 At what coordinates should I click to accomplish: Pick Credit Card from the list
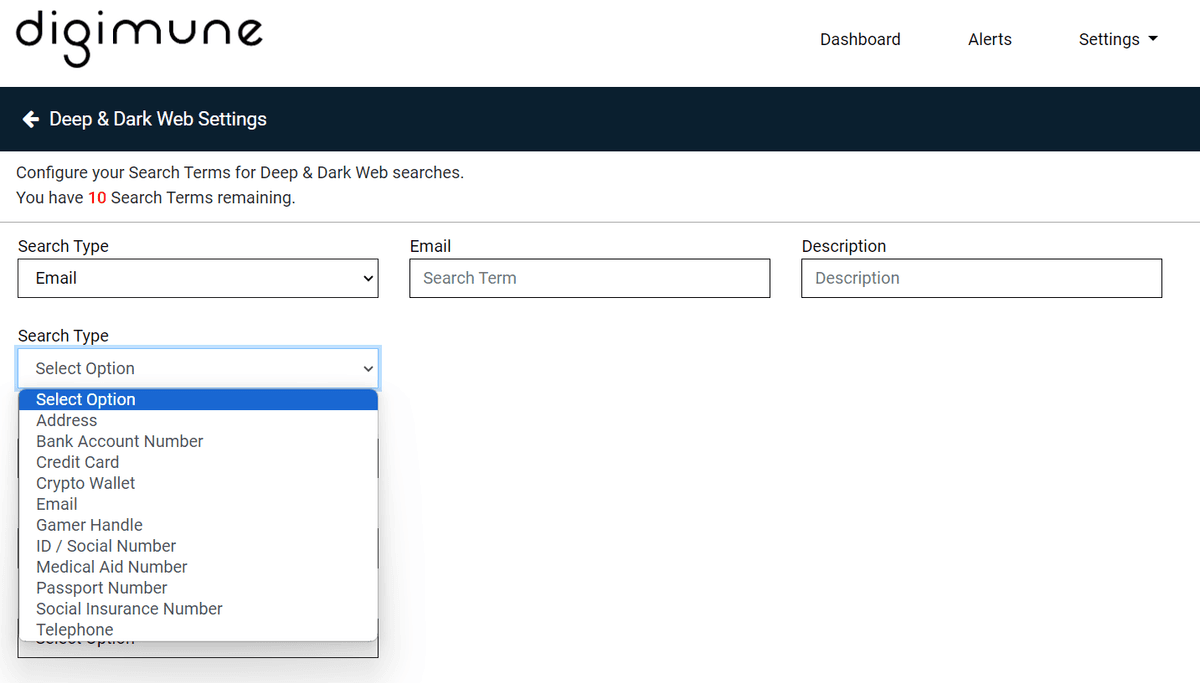78,462
